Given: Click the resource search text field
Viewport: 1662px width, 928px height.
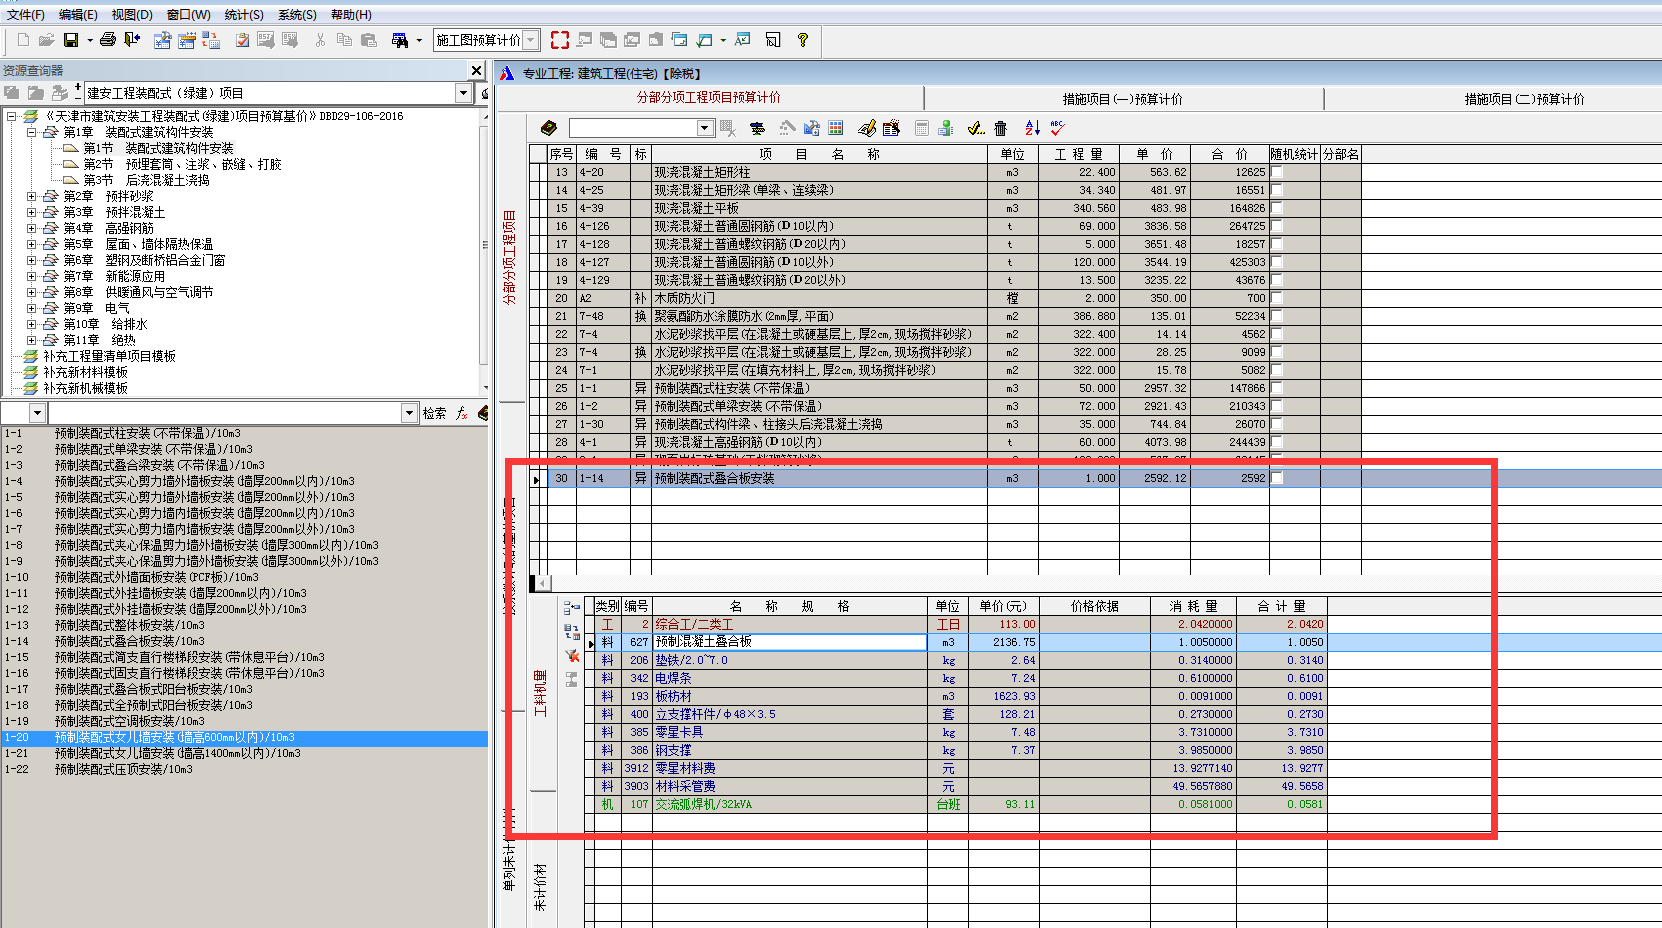Looking at the screenshot, I should 225,413.
